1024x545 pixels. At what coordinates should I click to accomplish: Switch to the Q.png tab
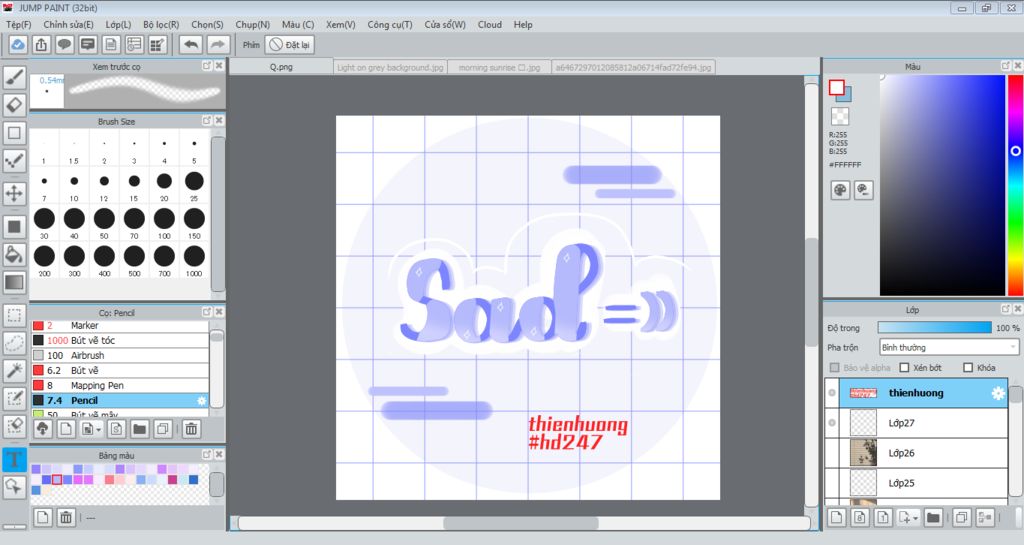[281, 67]
